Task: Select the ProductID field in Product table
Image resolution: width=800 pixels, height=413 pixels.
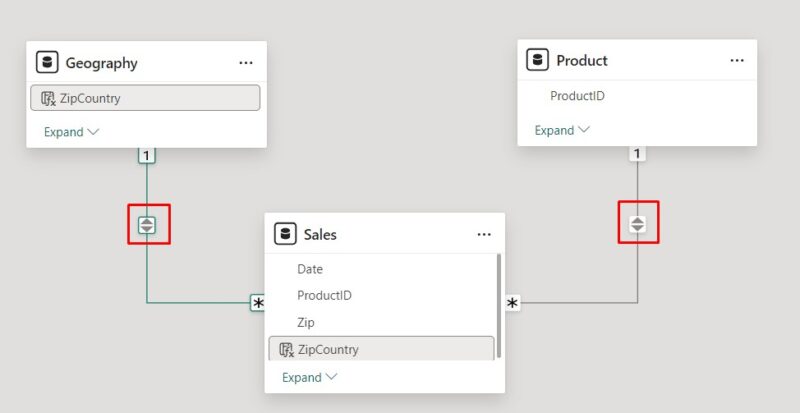Action: (x=577, y=97)
